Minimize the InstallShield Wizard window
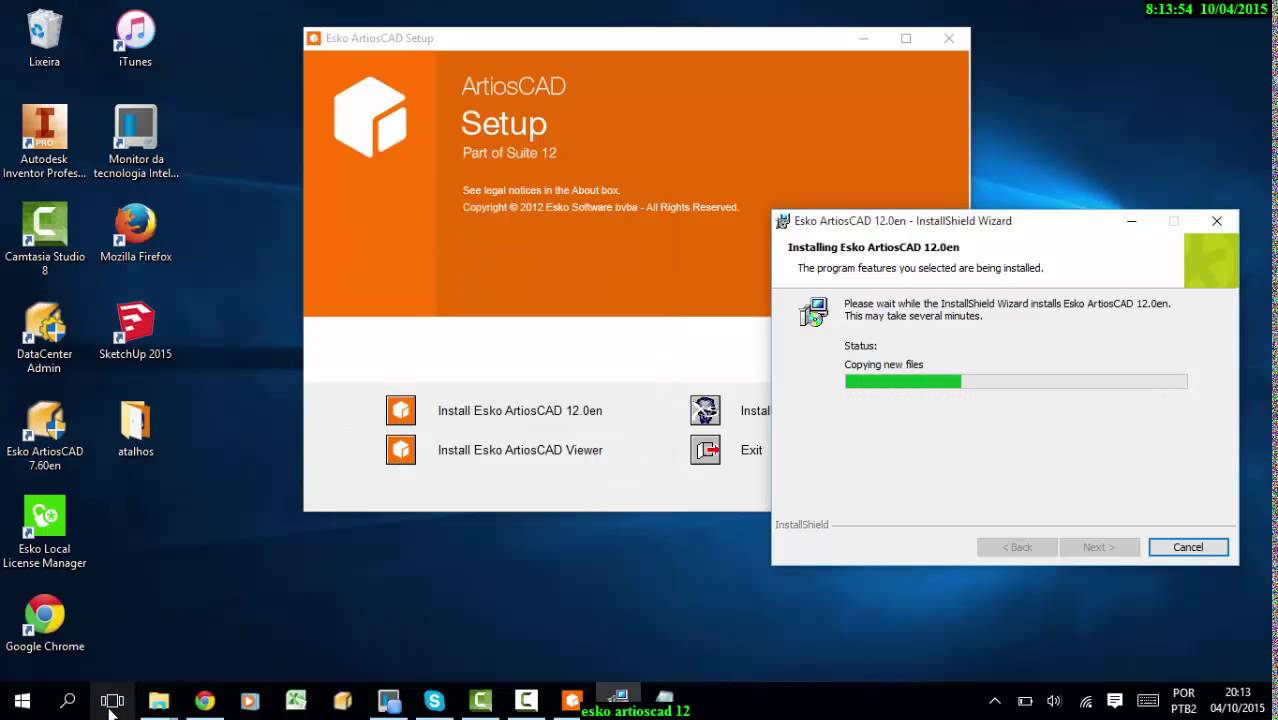 pyautogui.click(x=1131, y=221)
